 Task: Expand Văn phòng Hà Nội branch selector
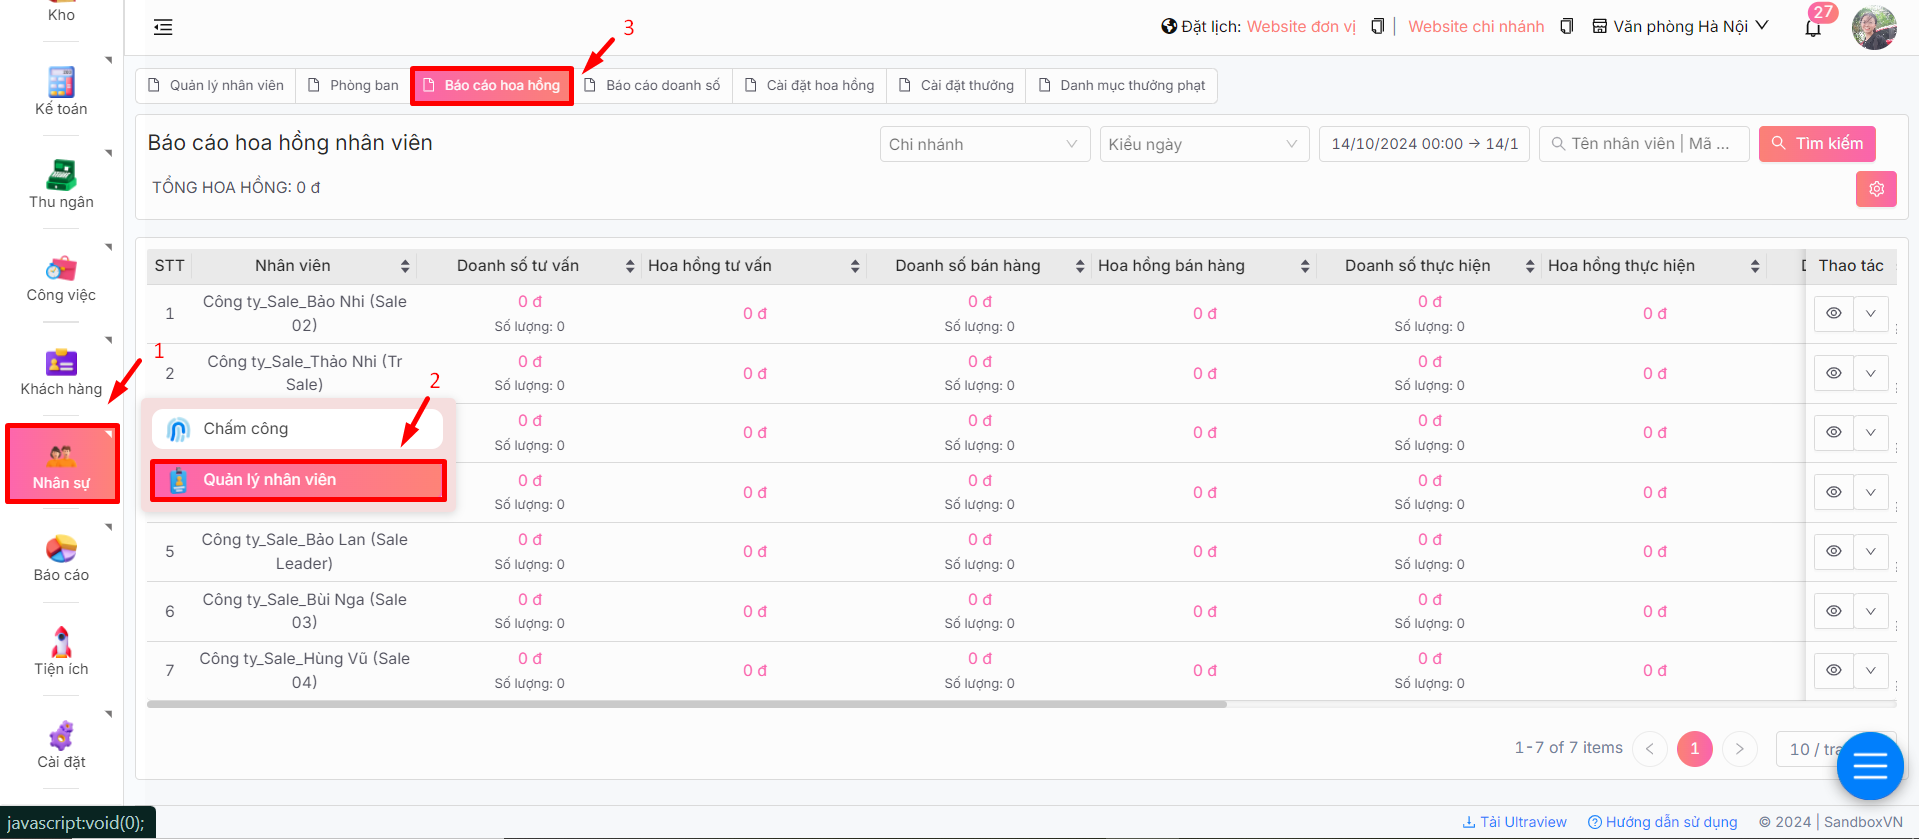pyautogui.click(x=1680, y=27)
